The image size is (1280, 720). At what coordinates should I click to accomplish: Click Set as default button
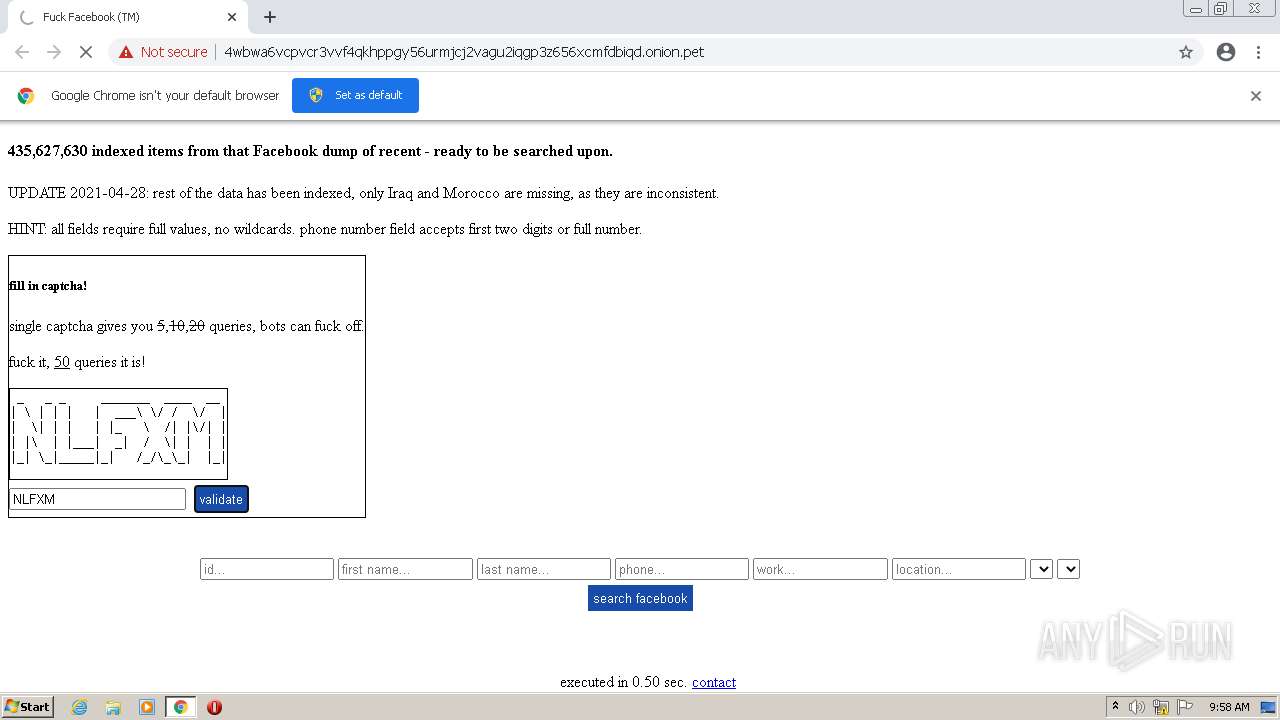tap(355, 95)
